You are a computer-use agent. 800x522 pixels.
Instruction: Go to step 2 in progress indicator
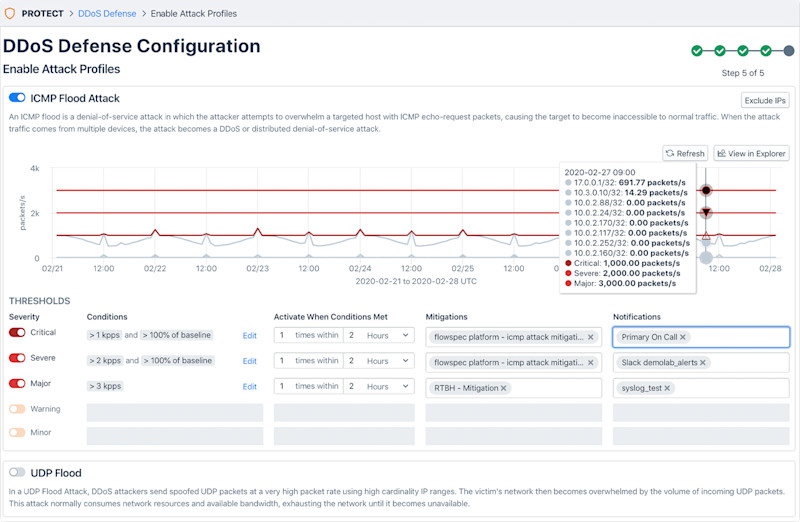[720, 51]
